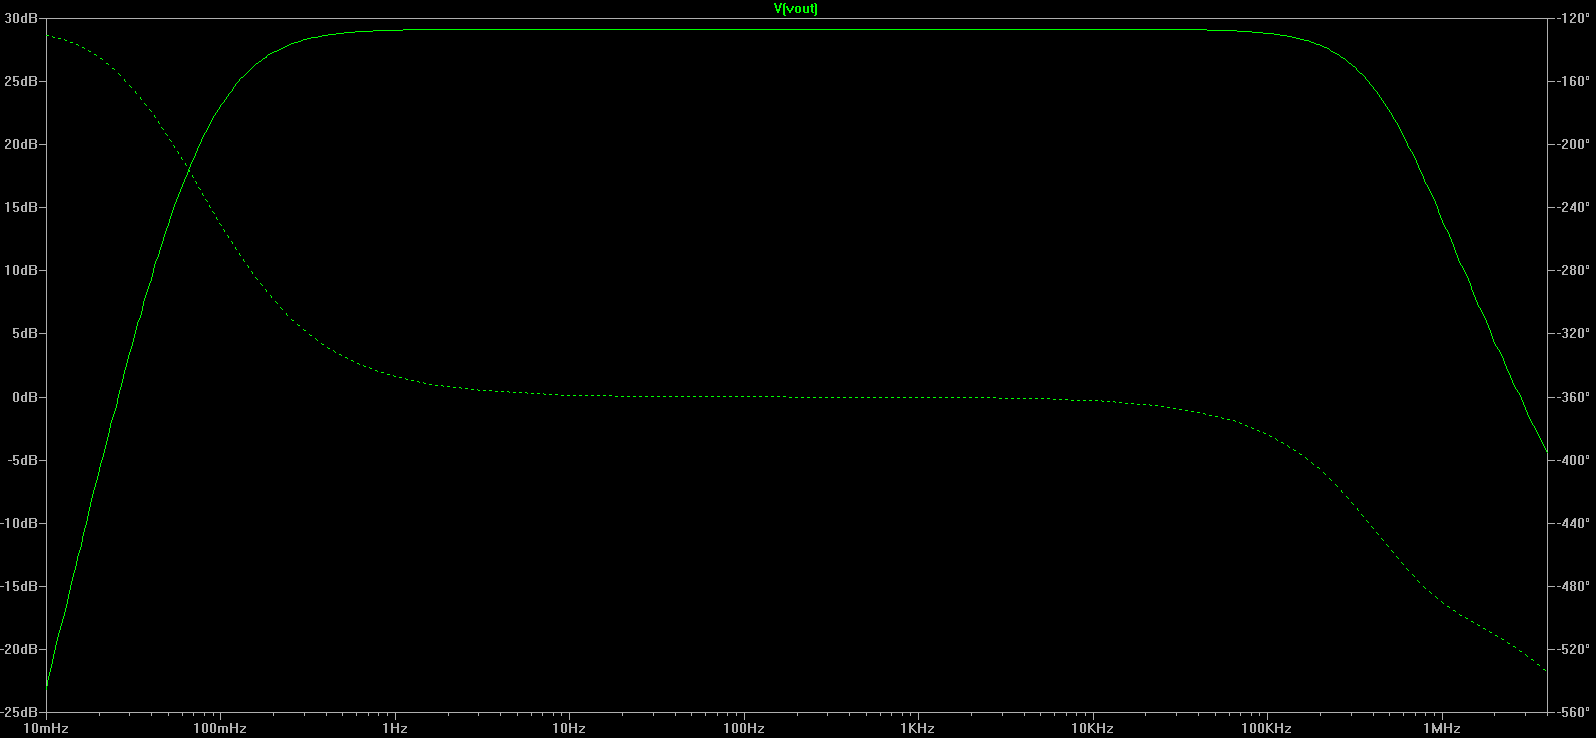Click the 100KHz frequency axis label

pos(1267,729)
